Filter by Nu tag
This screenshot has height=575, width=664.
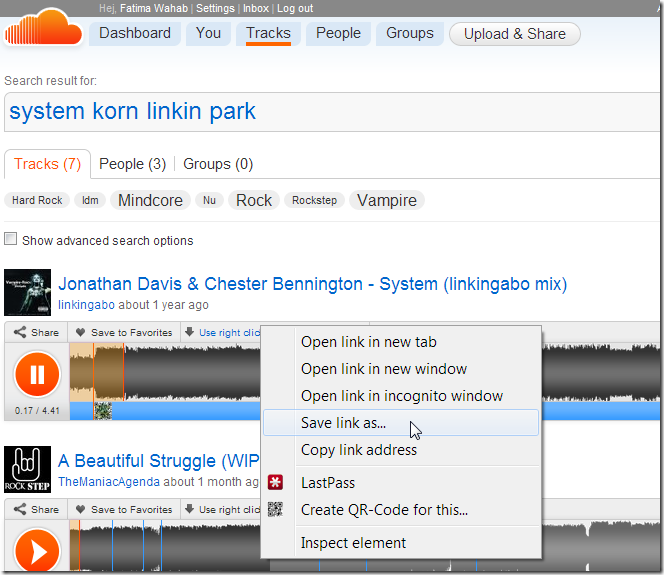point(209,200)
